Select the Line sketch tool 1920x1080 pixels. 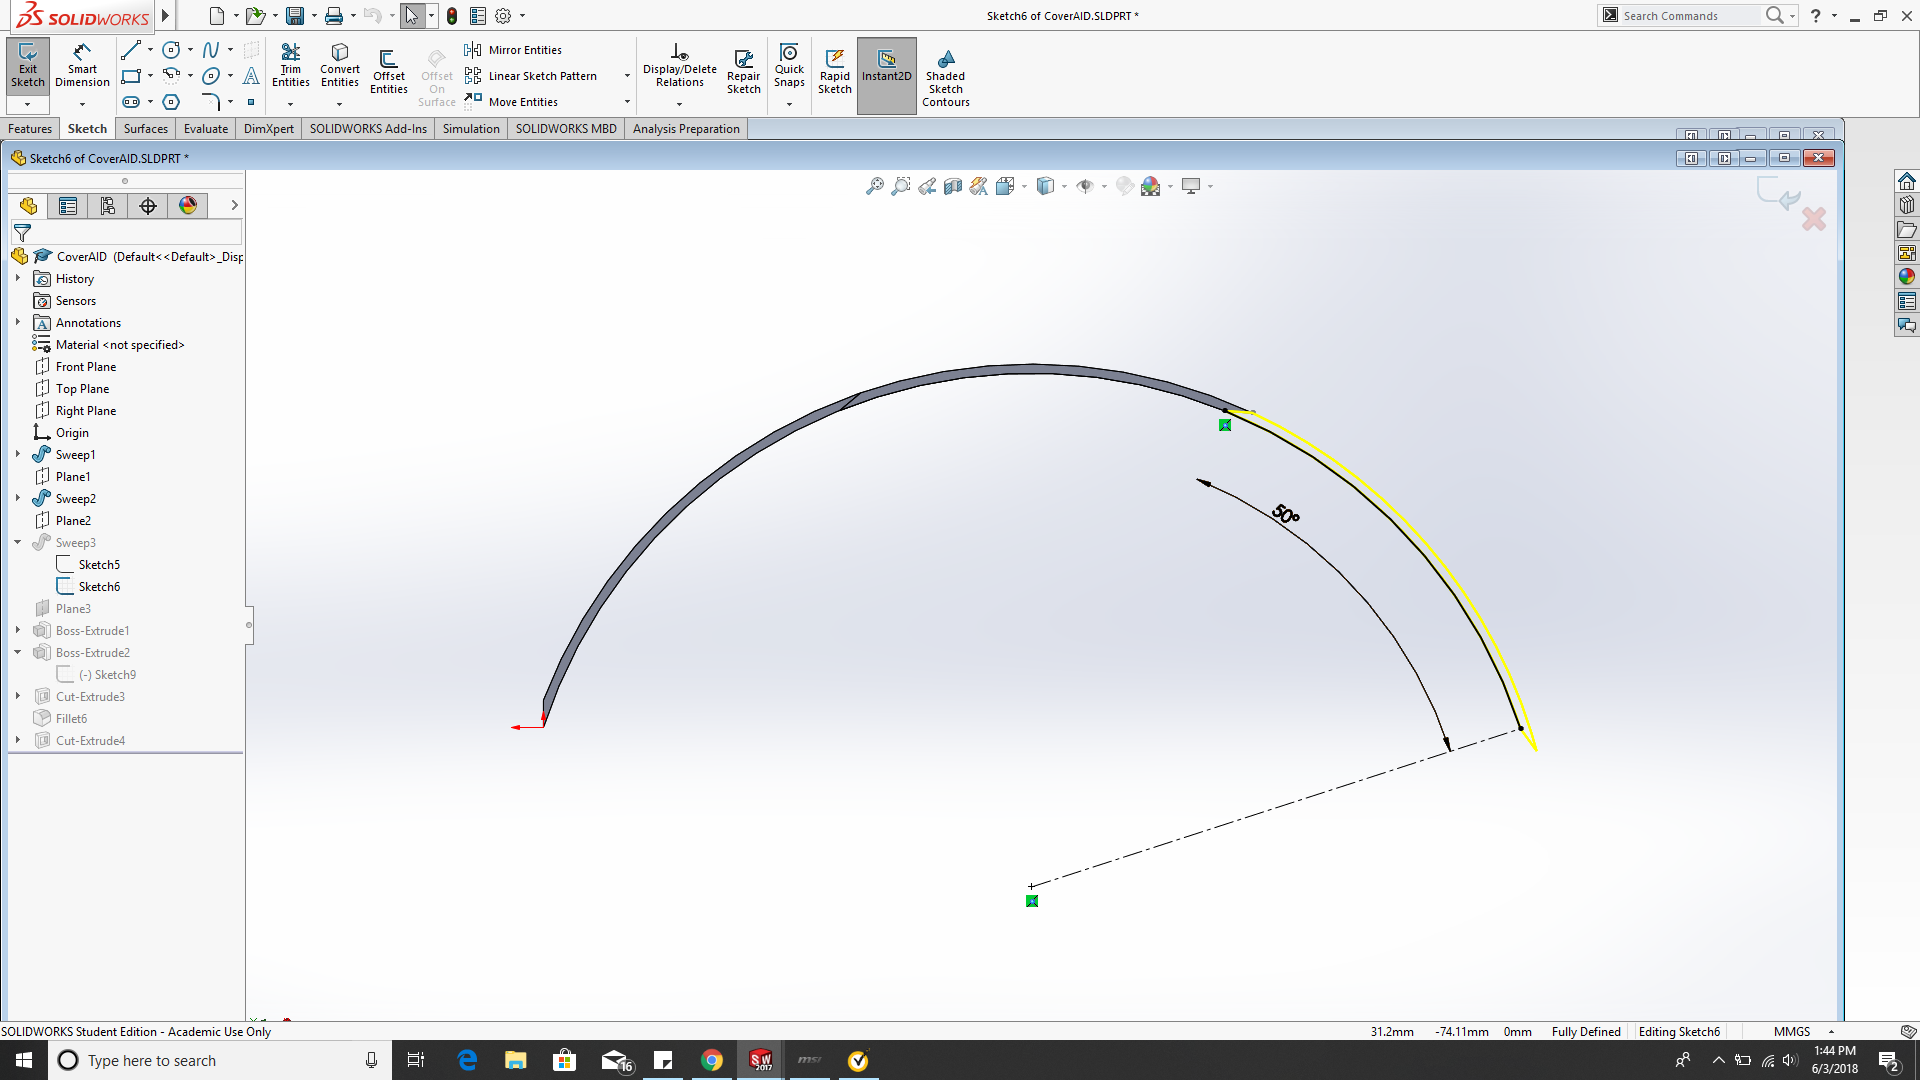[130, 50]
